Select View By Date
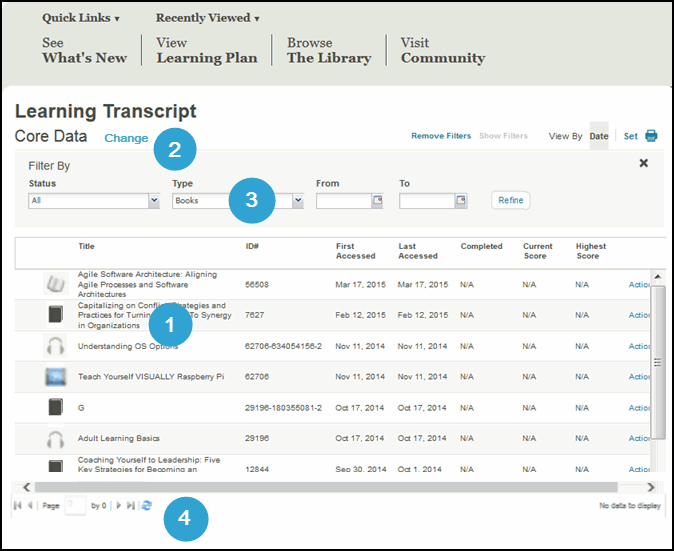The image size is (674, 551). (x=599, y=136)
